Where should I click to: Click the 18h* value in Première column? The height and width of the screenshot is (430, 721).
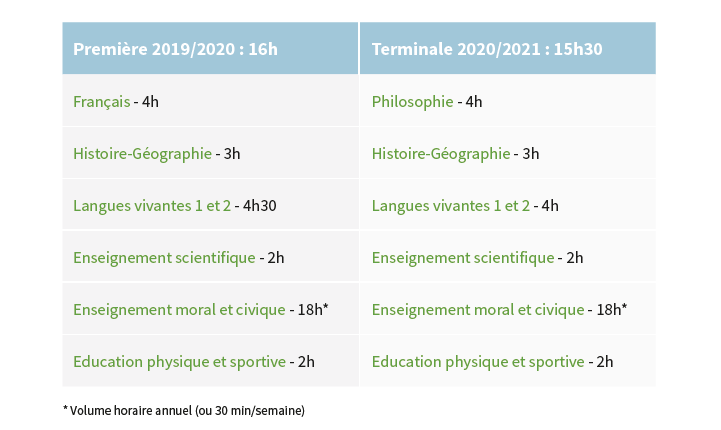point(313,310)
